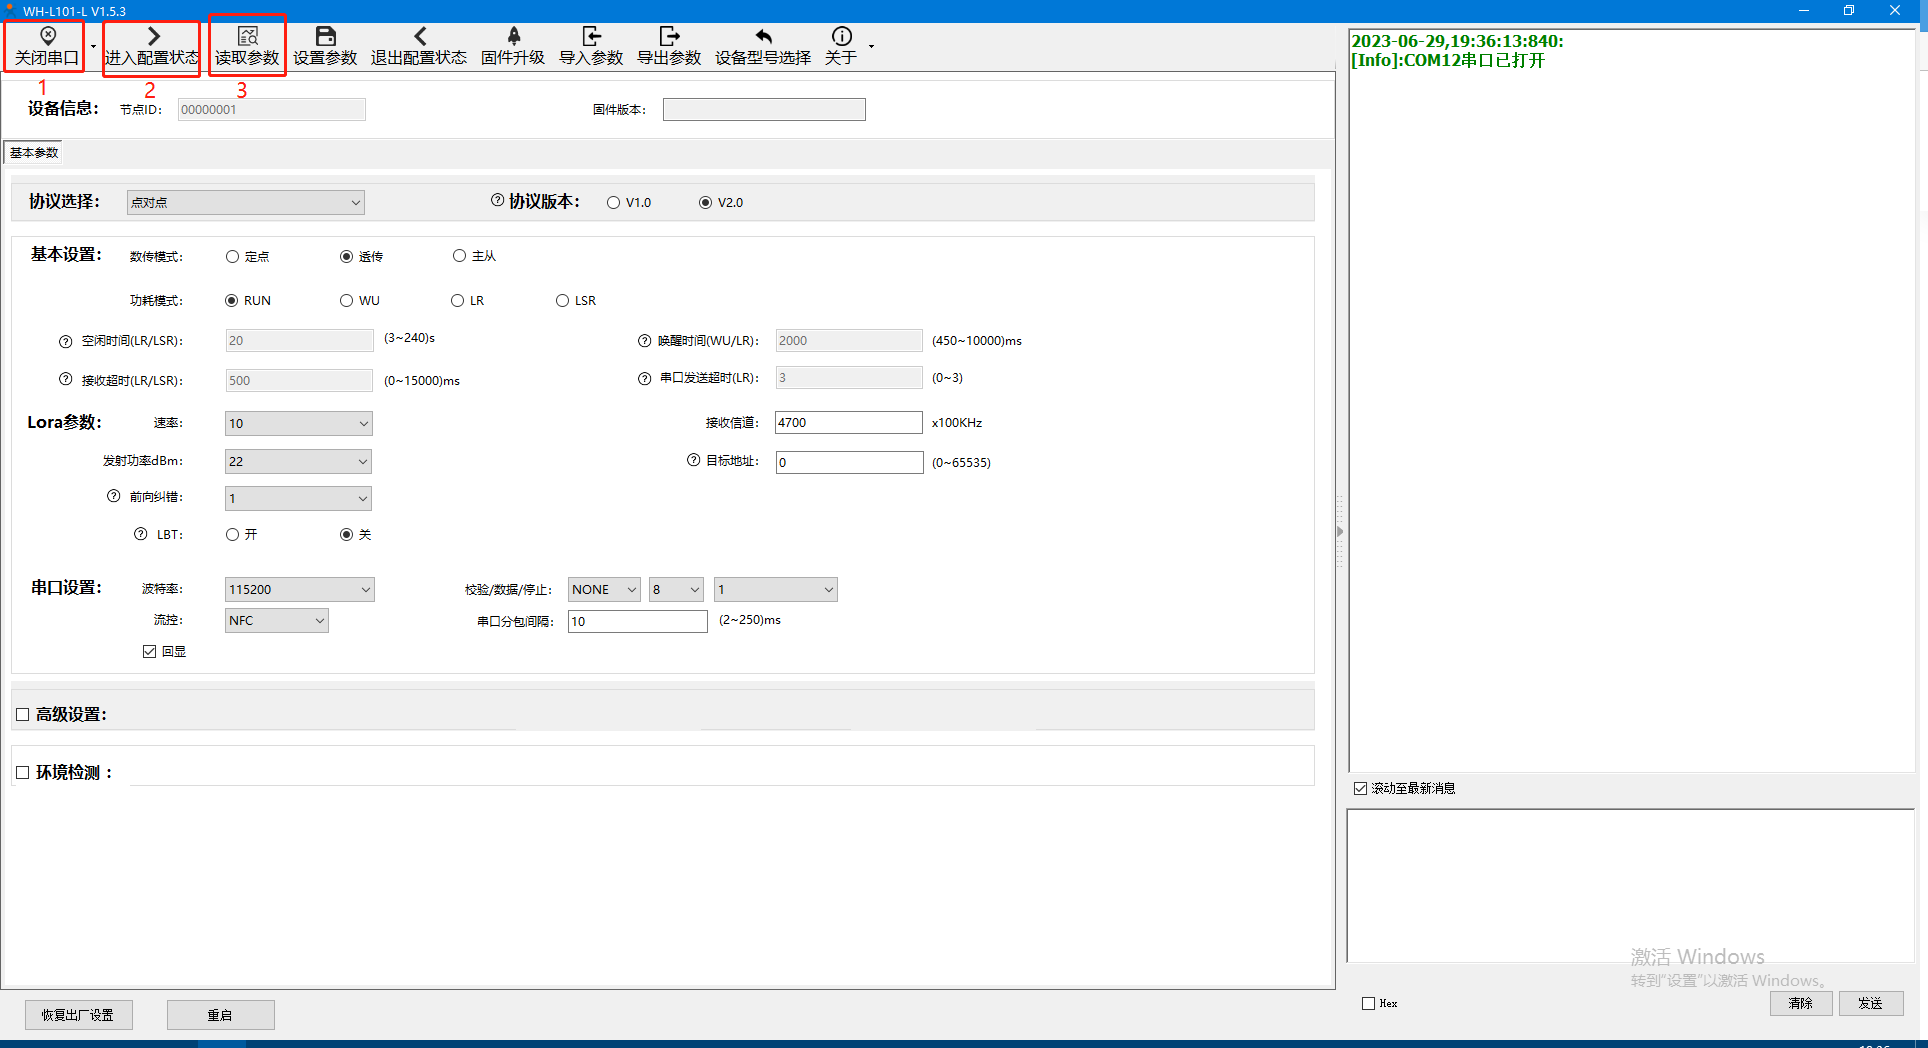
Task: Open the 波特率 baud rate dropdown
Action: pos(299,590)
